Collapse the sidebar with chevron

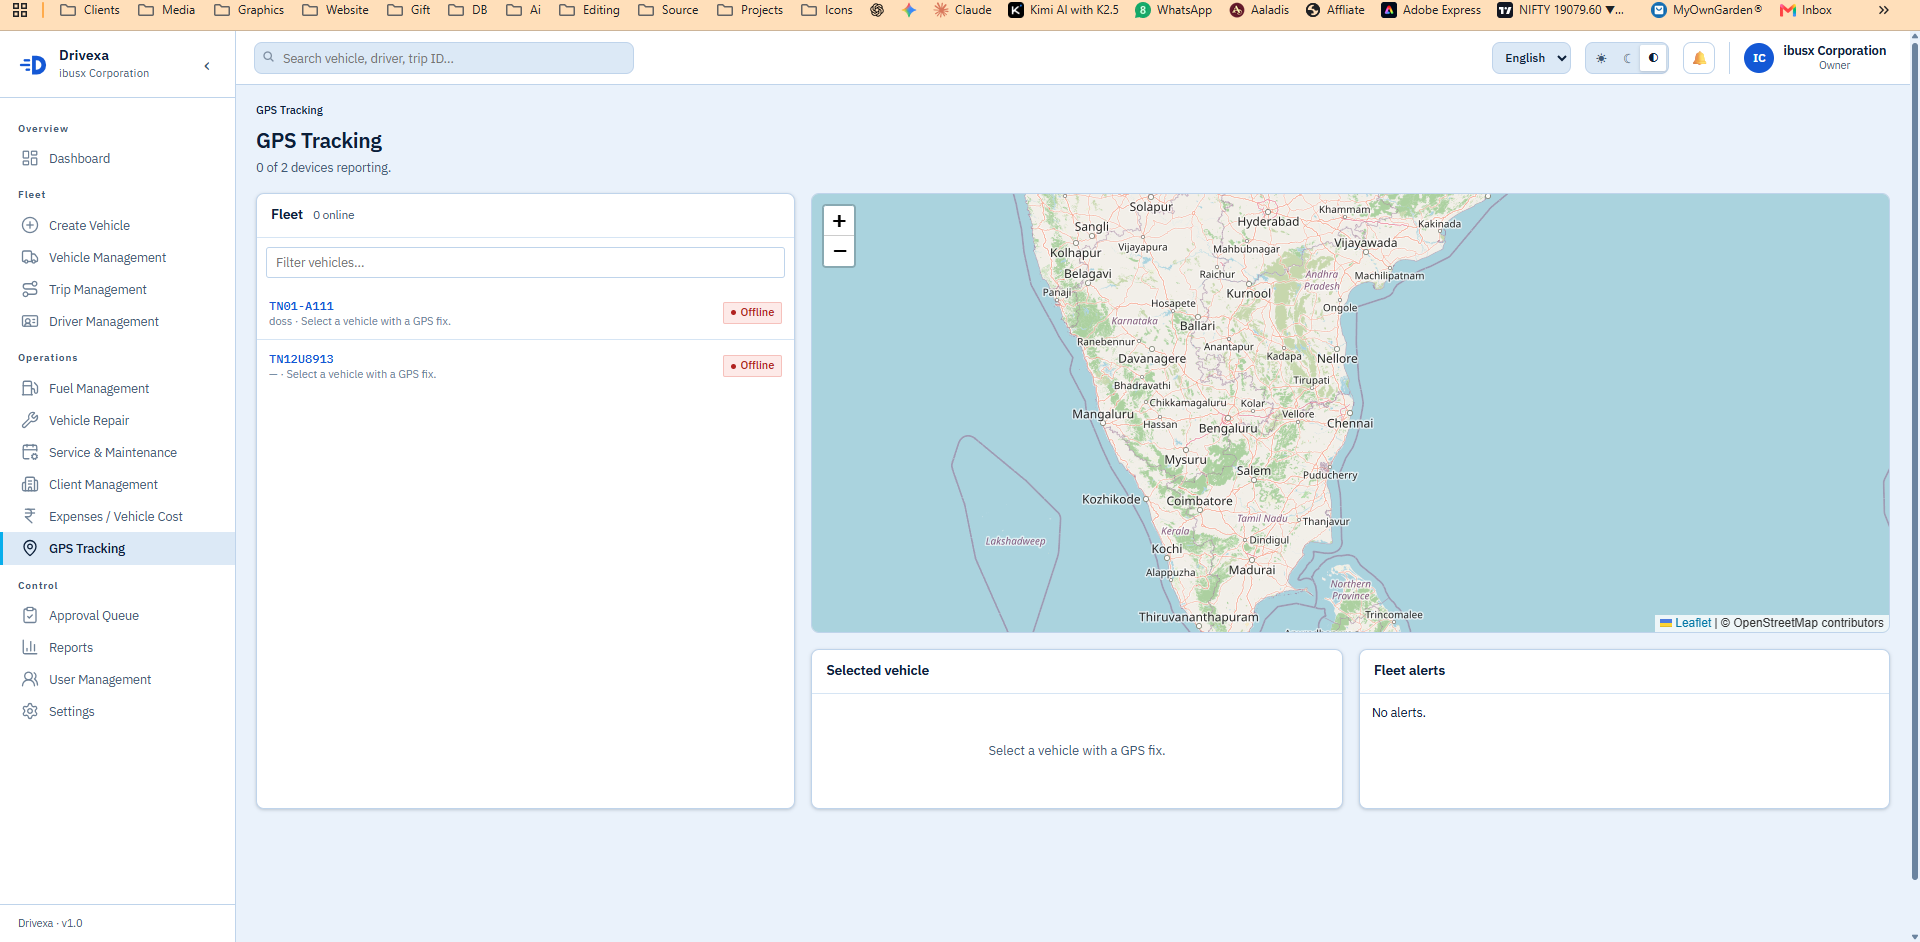click(x=207, y=66)
